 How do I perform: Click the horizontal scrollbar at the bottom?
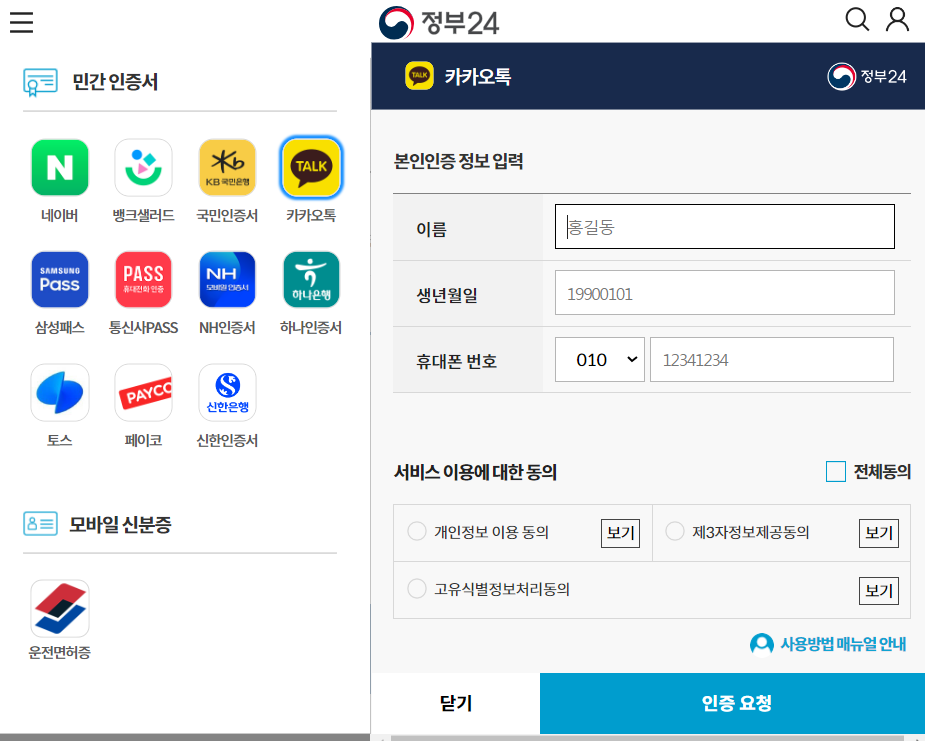(x=647, y=738)
